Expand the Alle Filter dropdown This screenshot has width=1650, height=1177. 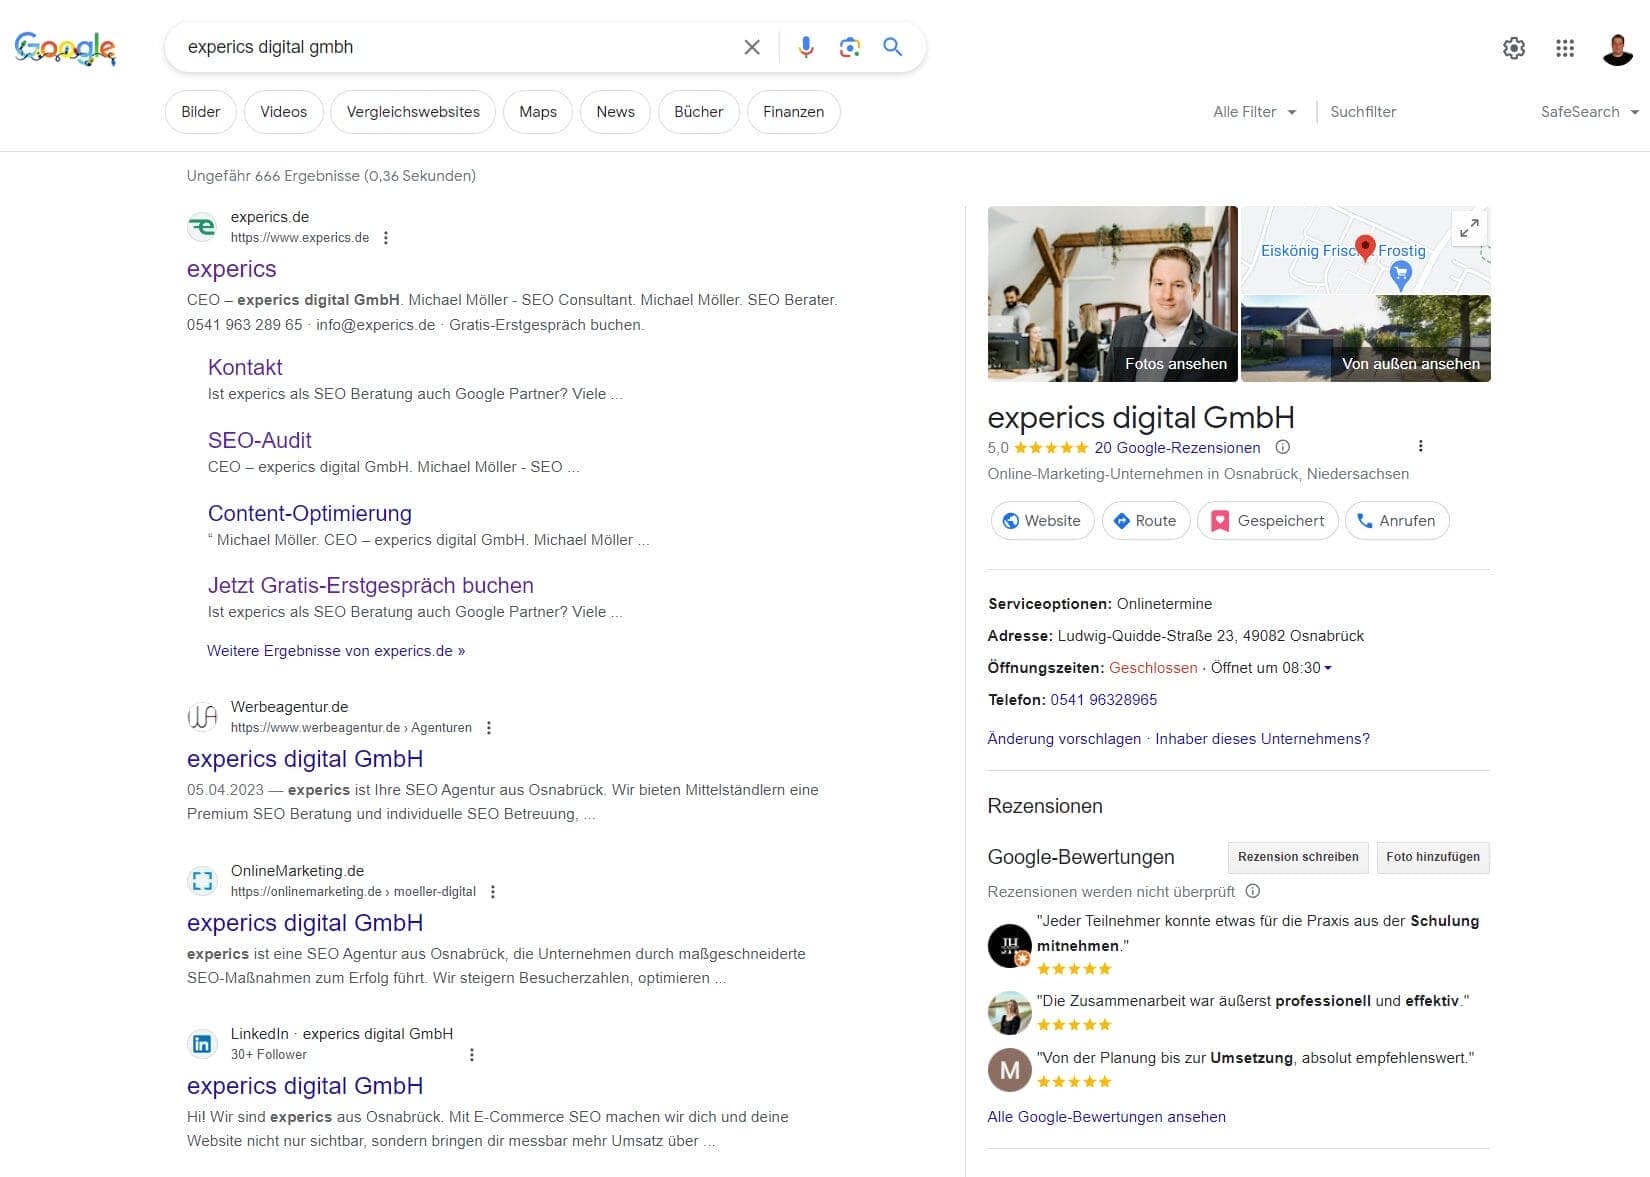pyautogui.click(x=1255, y=112)
